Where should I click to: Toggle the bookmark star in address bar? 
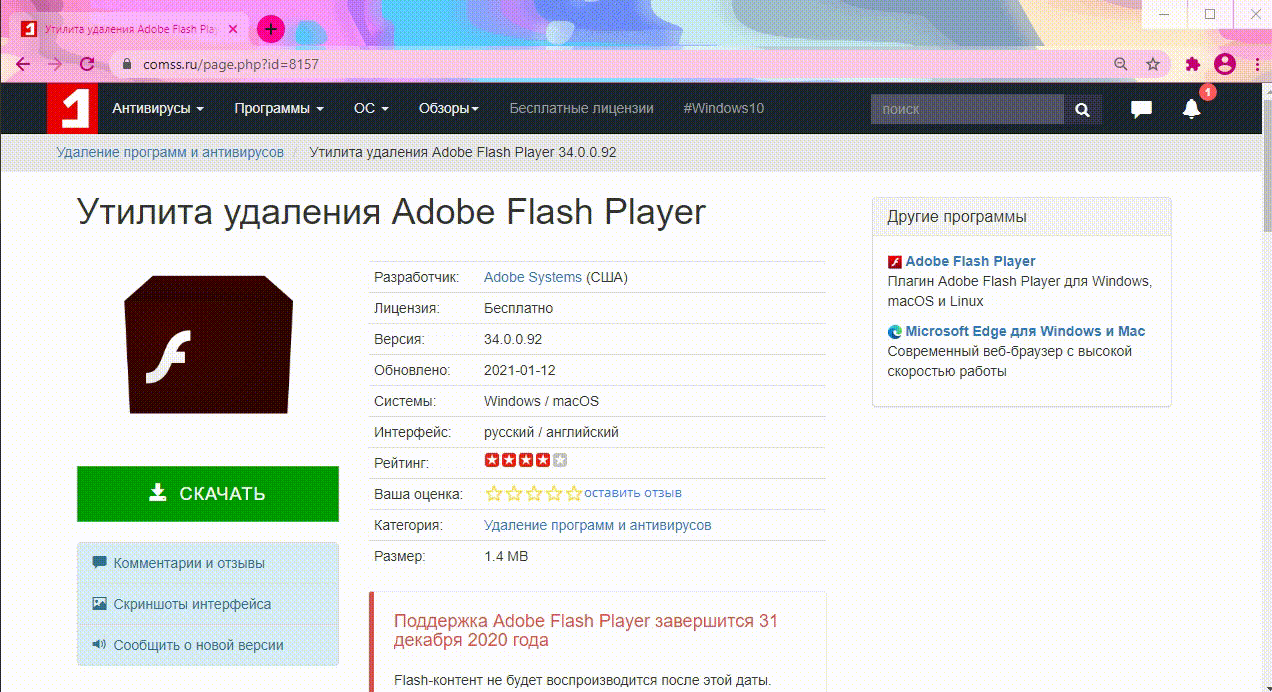tap(1154, 63)
